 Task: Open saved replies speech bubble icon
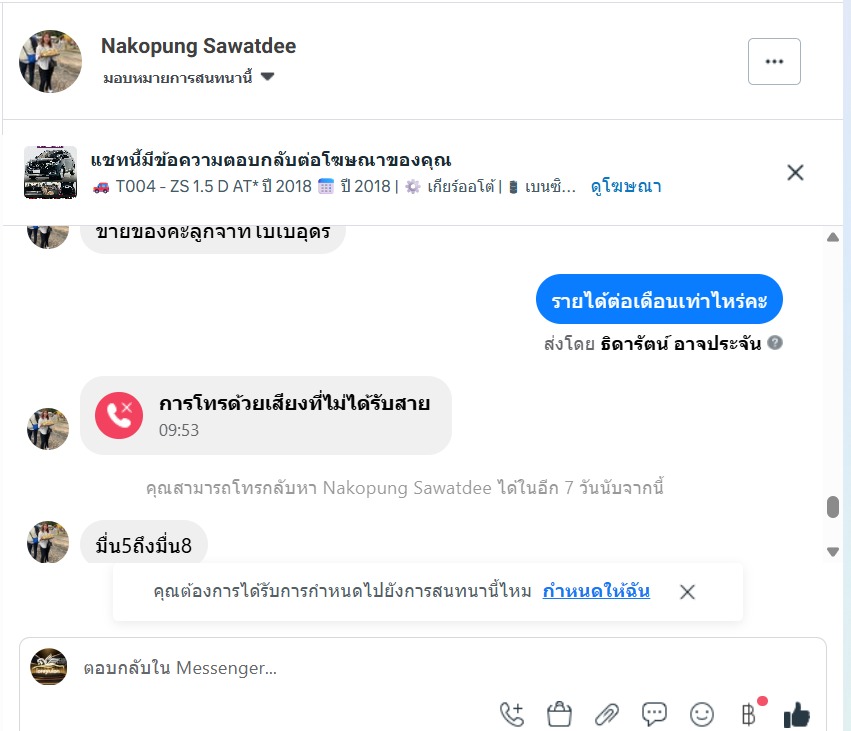[654, 714]
